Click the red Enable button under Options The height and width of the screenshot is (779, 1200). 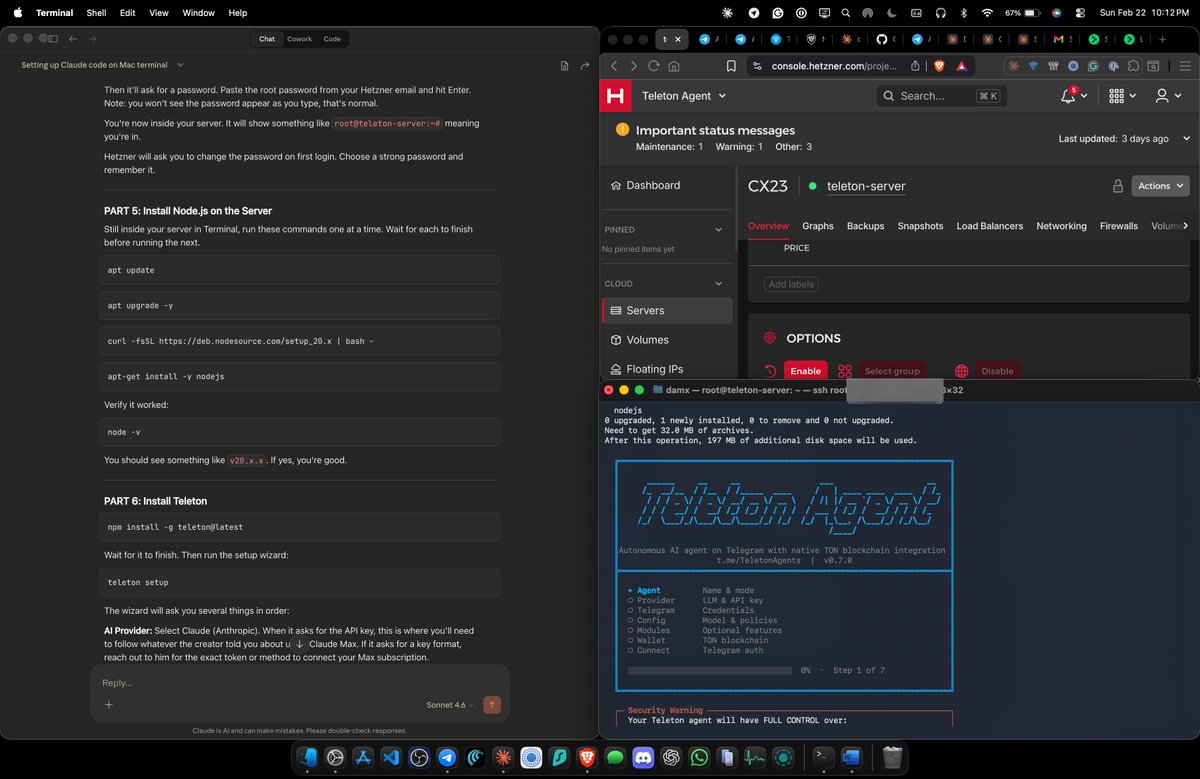pos(805,371)
